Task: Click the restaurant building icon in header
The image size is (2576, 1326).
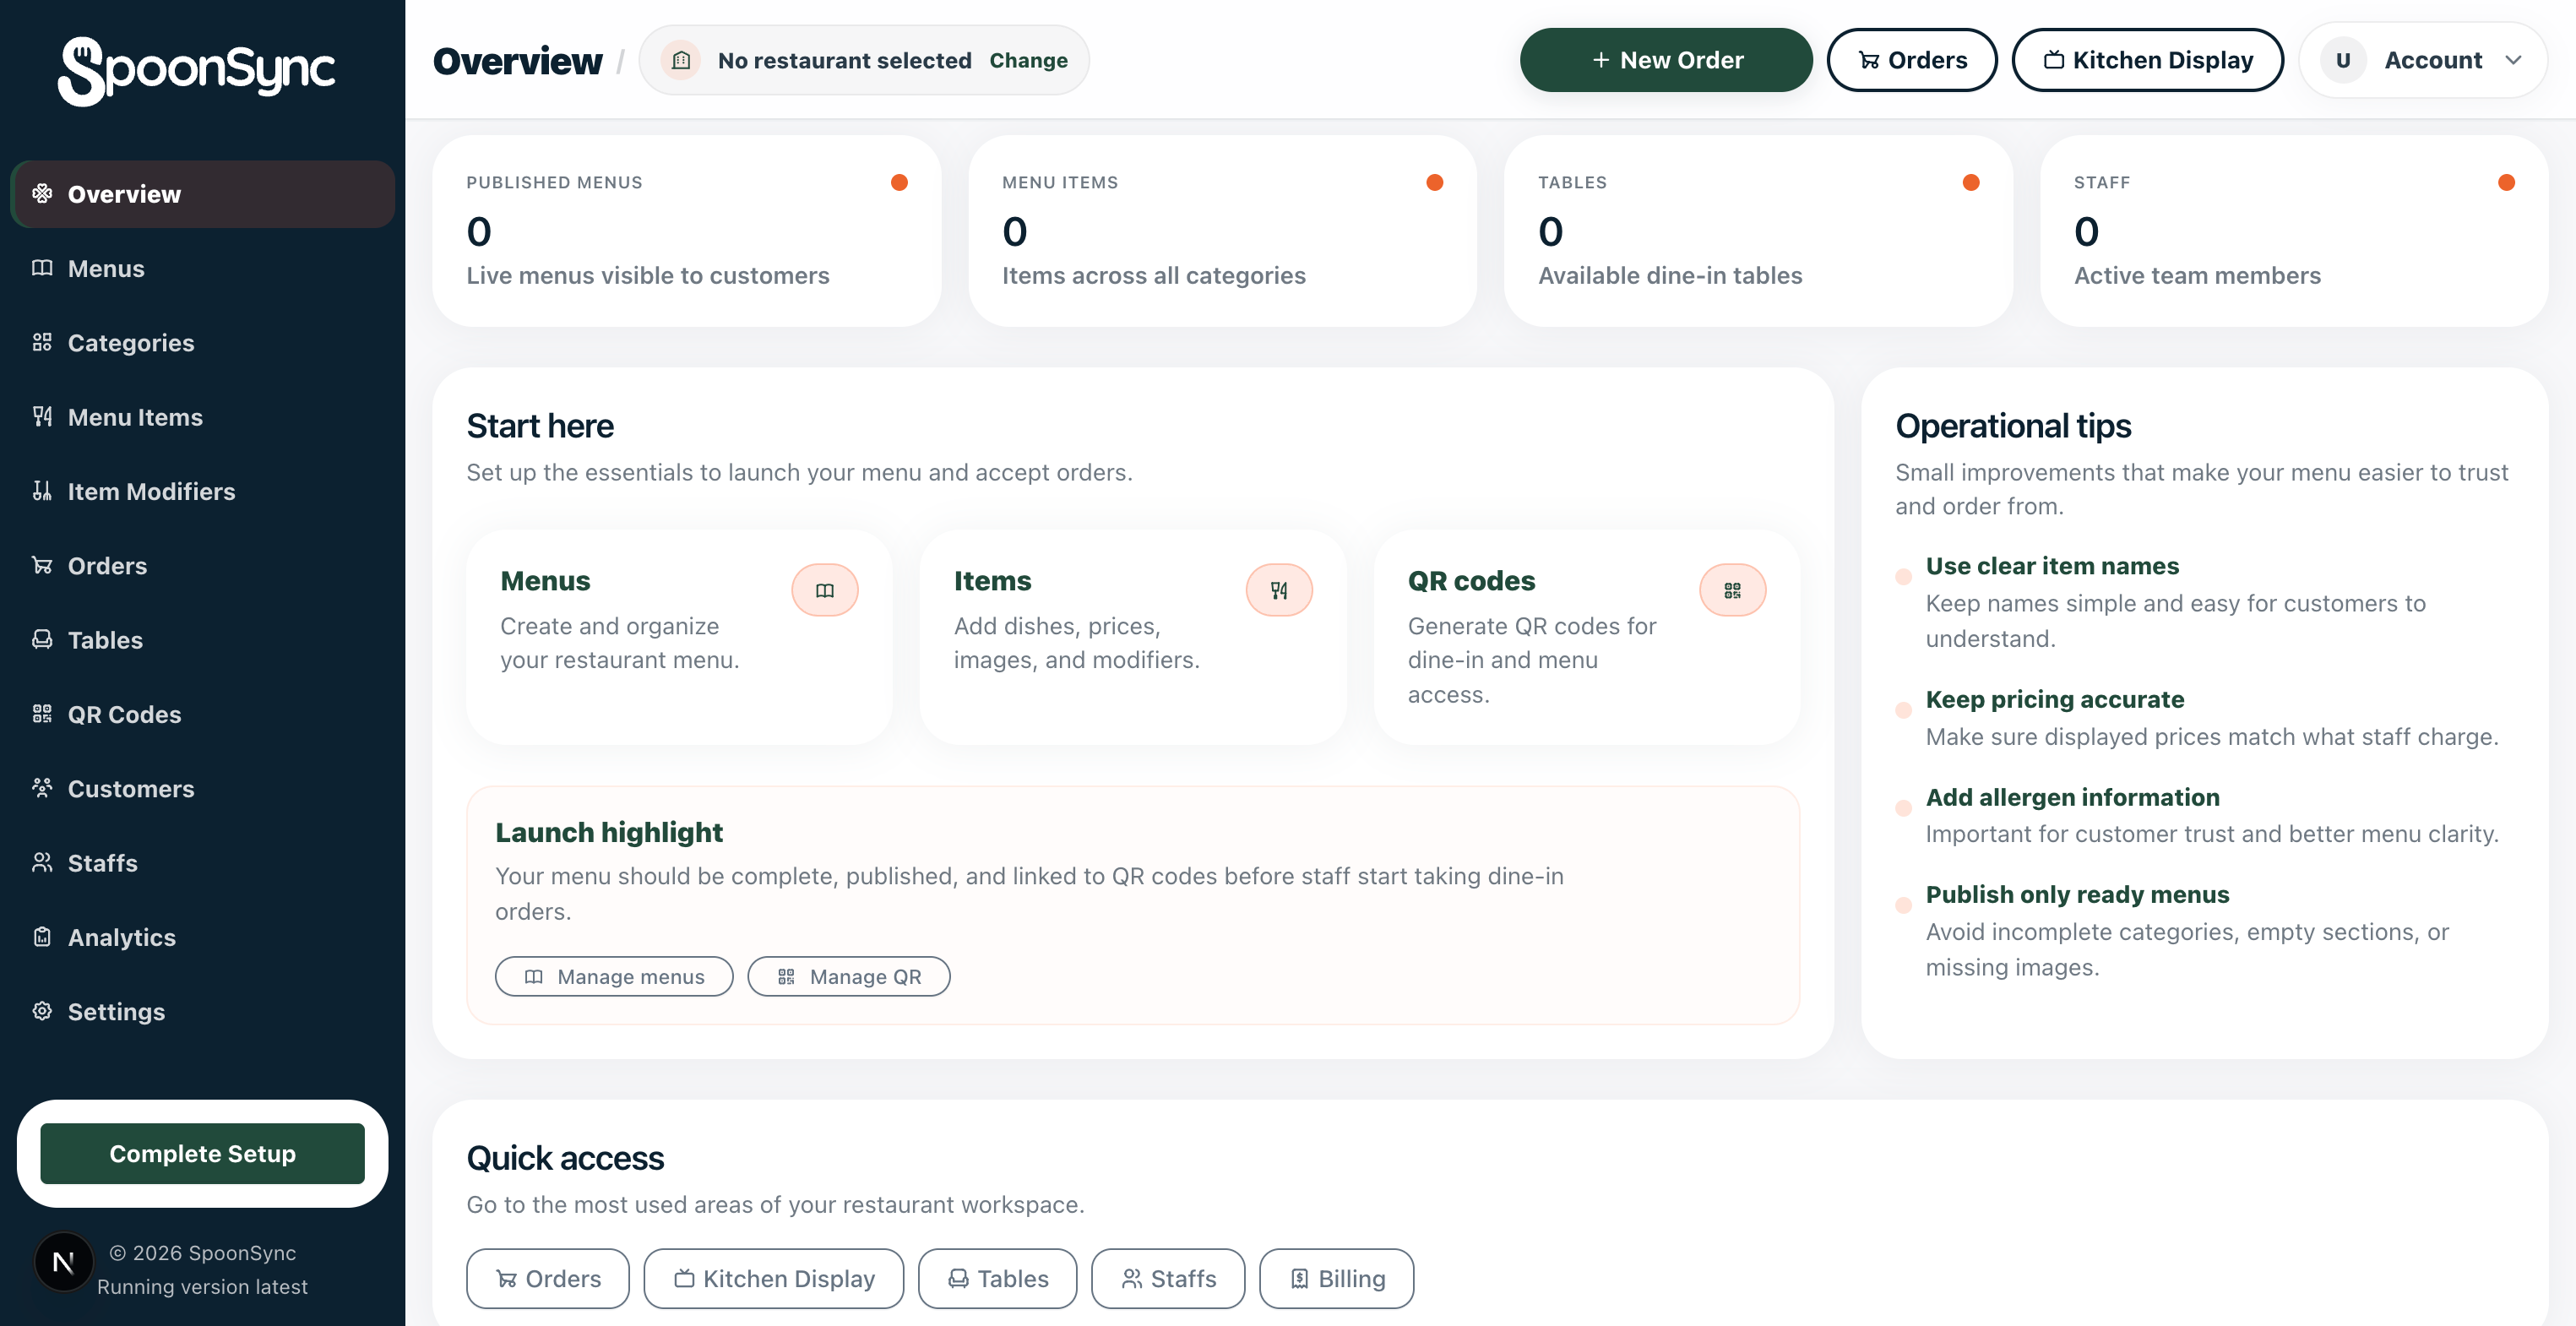Action: pos(681,60)
